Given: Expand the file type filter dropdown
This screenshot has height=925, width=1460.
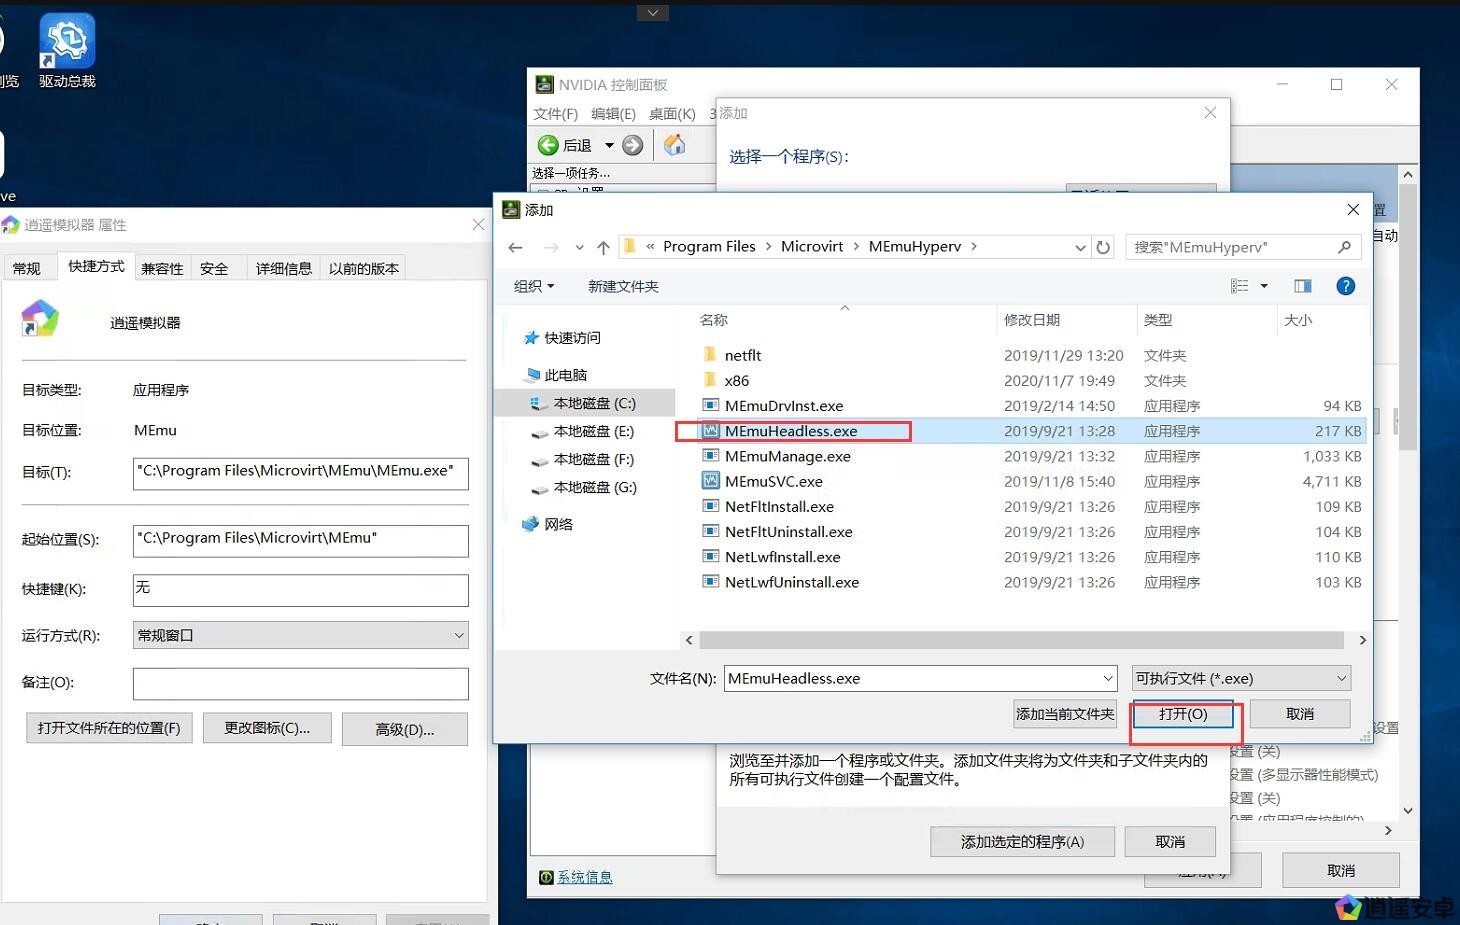Looking at the screenshot, I should [x=1241, y=678].
